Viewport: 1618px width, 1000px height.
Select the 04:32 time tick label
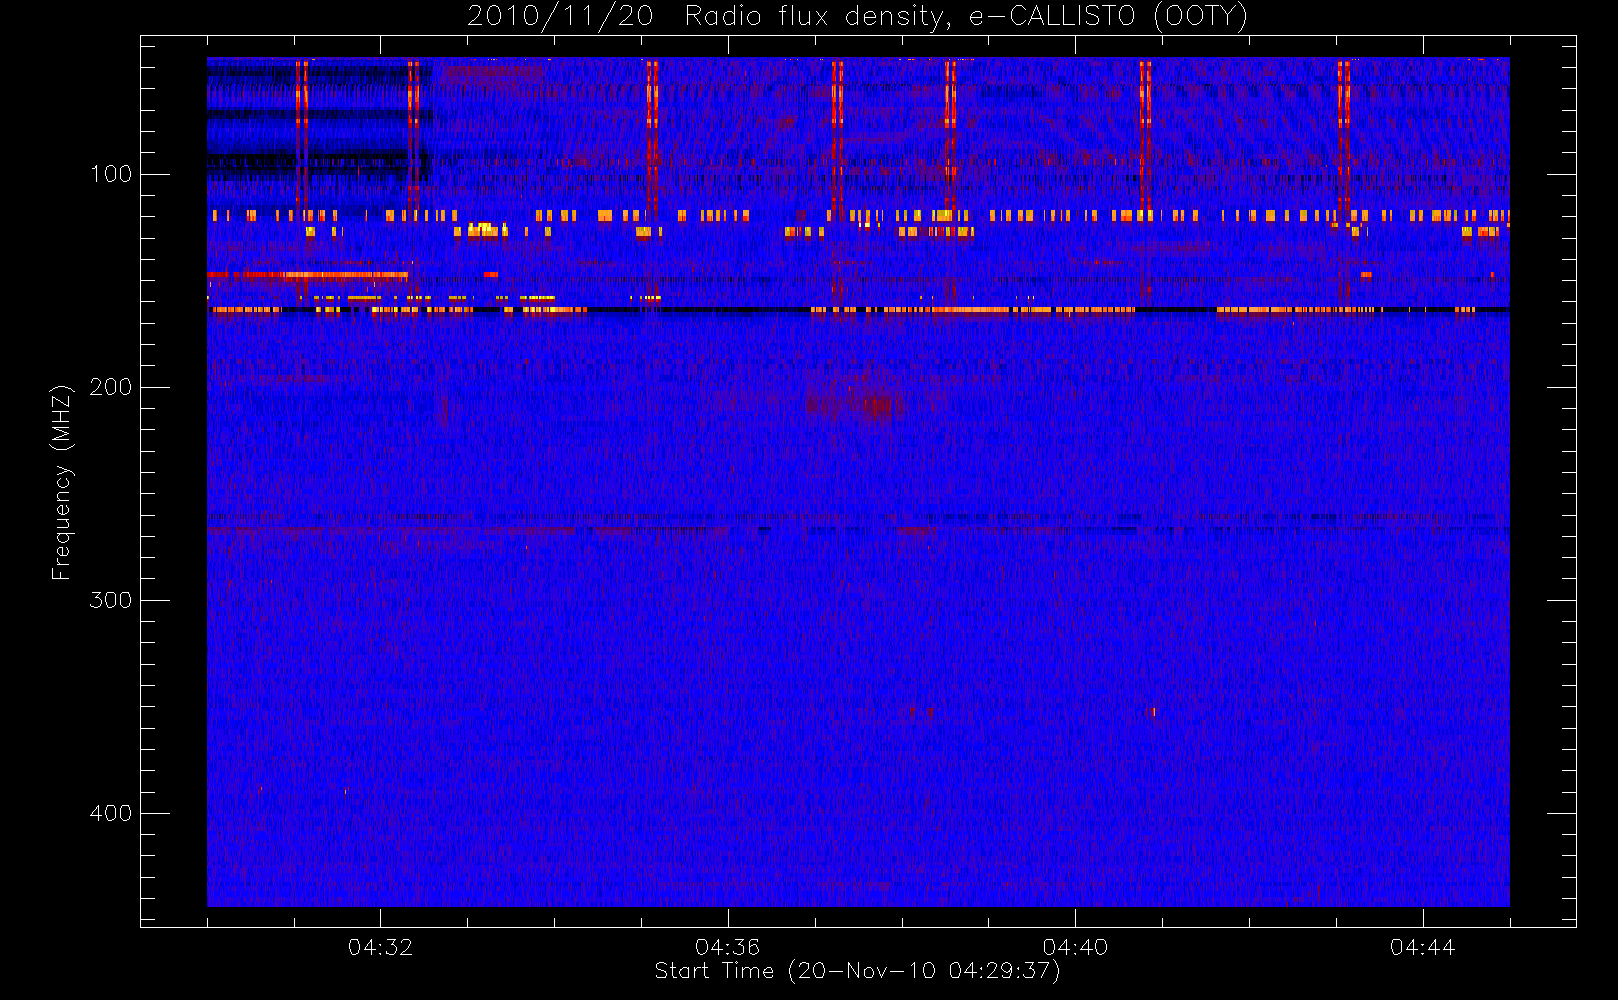(x=380, y=947)
